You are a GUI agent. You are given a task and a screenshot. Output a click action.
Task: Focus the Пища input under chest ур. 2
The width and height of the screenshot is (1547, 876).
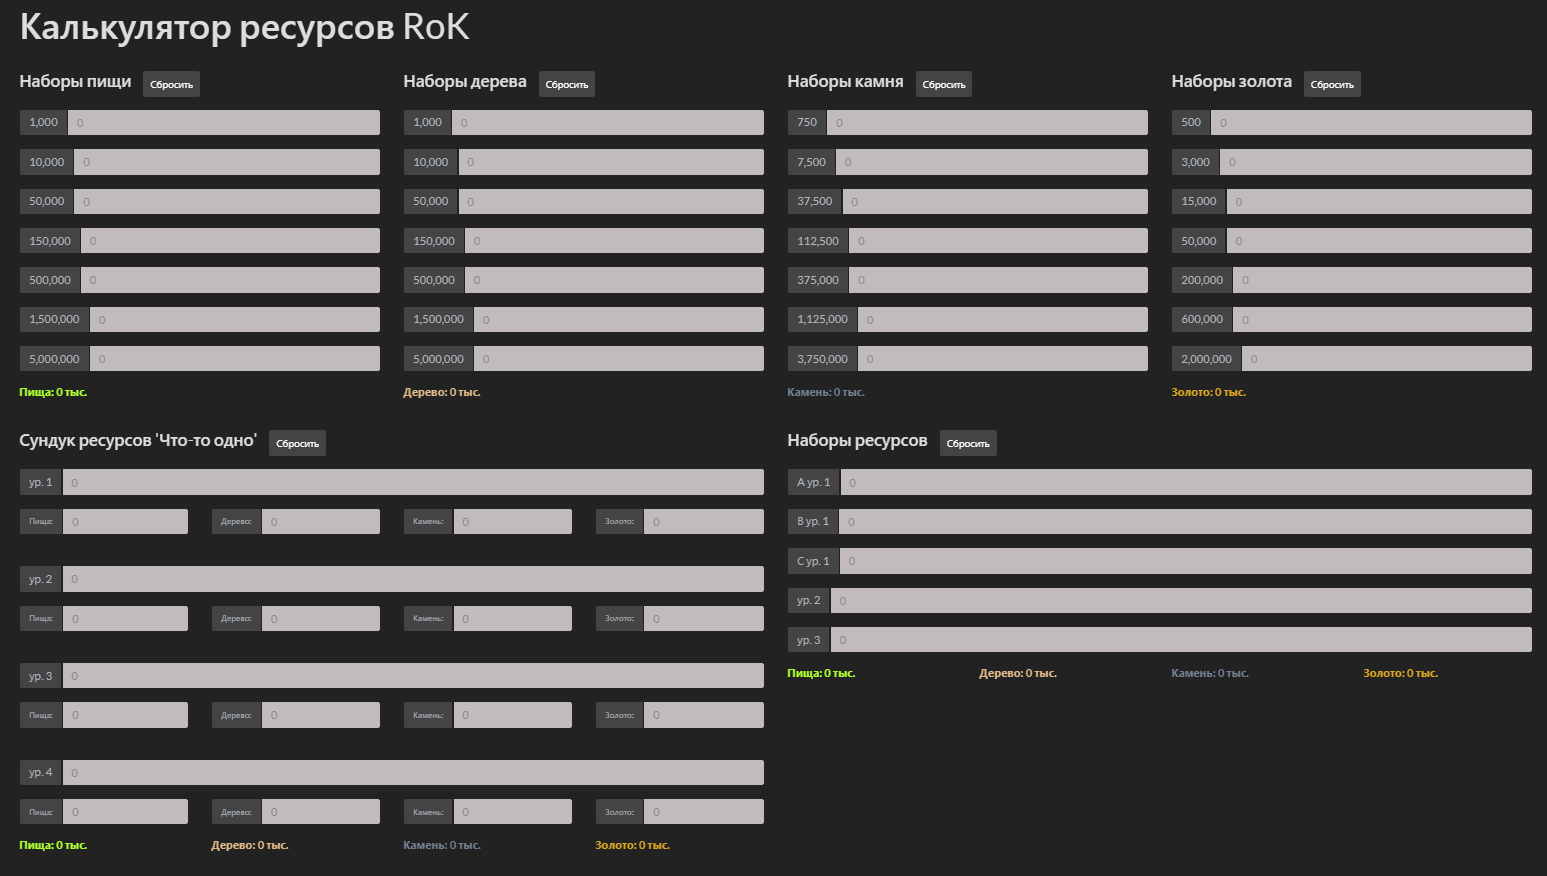pos(125,618)
